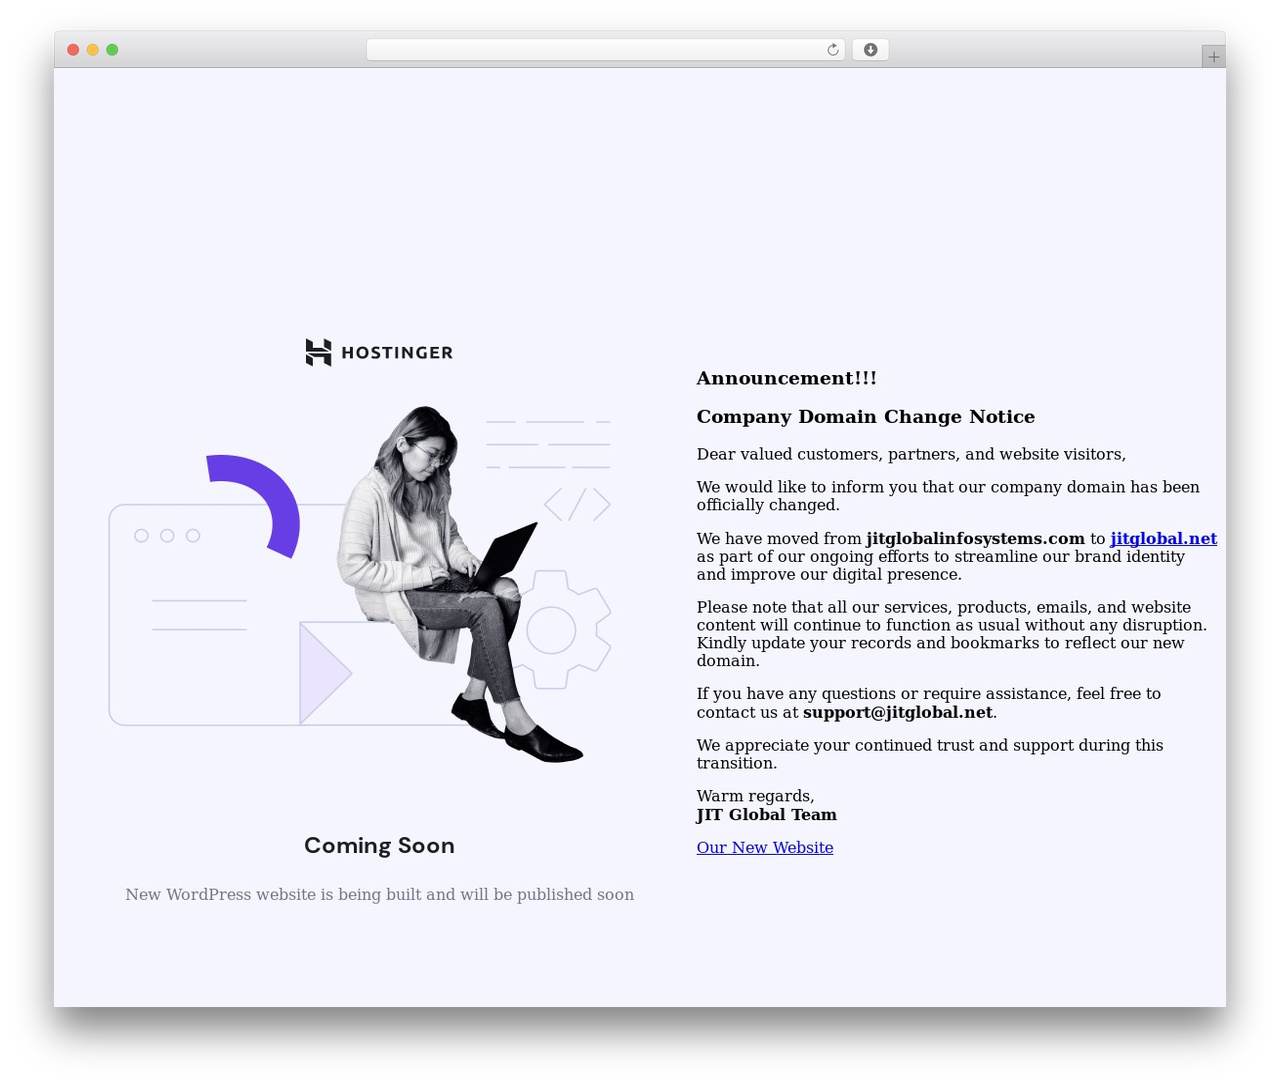Viewport: 1280px width, 1084px height.
Task: Click Company Domain Change Notice heading
Action: [x=866, y=417]
